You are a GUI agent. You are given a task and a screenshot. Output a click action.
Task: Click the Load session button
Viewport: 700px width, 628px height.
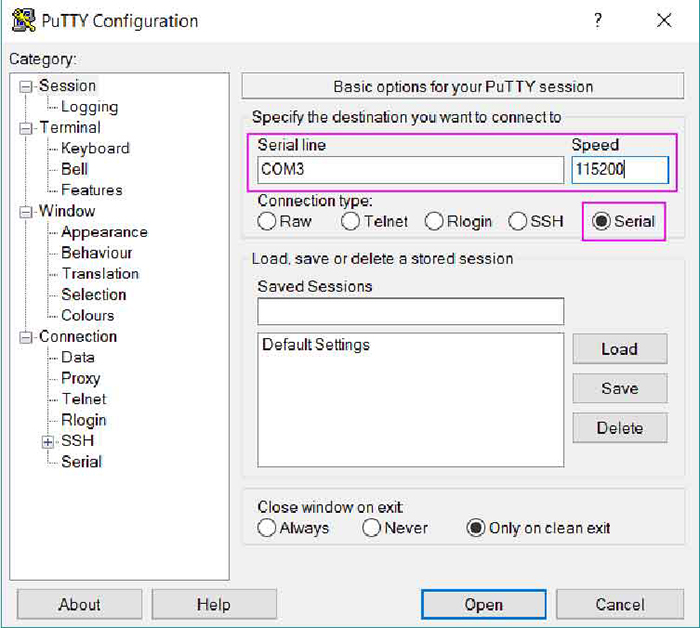point(619,349)
